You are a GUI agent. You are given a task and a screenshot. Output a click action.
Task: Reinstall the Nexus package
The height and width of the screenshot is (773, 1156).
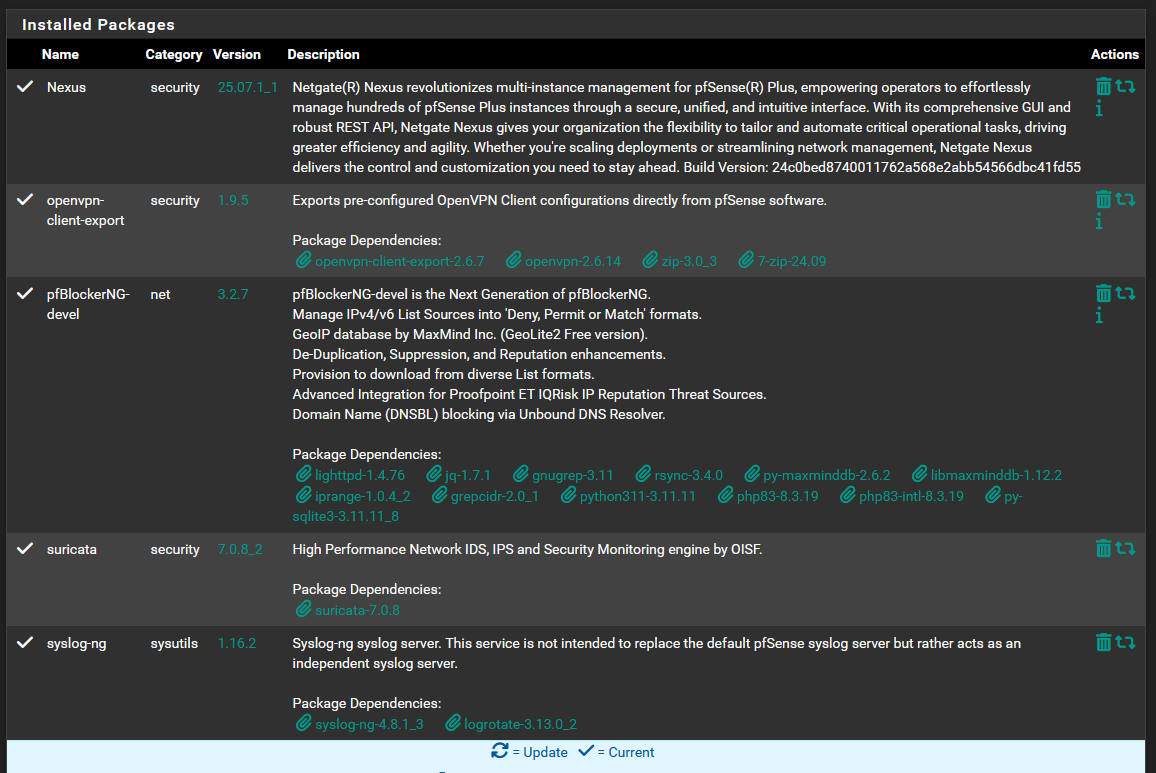point(1125,86)
